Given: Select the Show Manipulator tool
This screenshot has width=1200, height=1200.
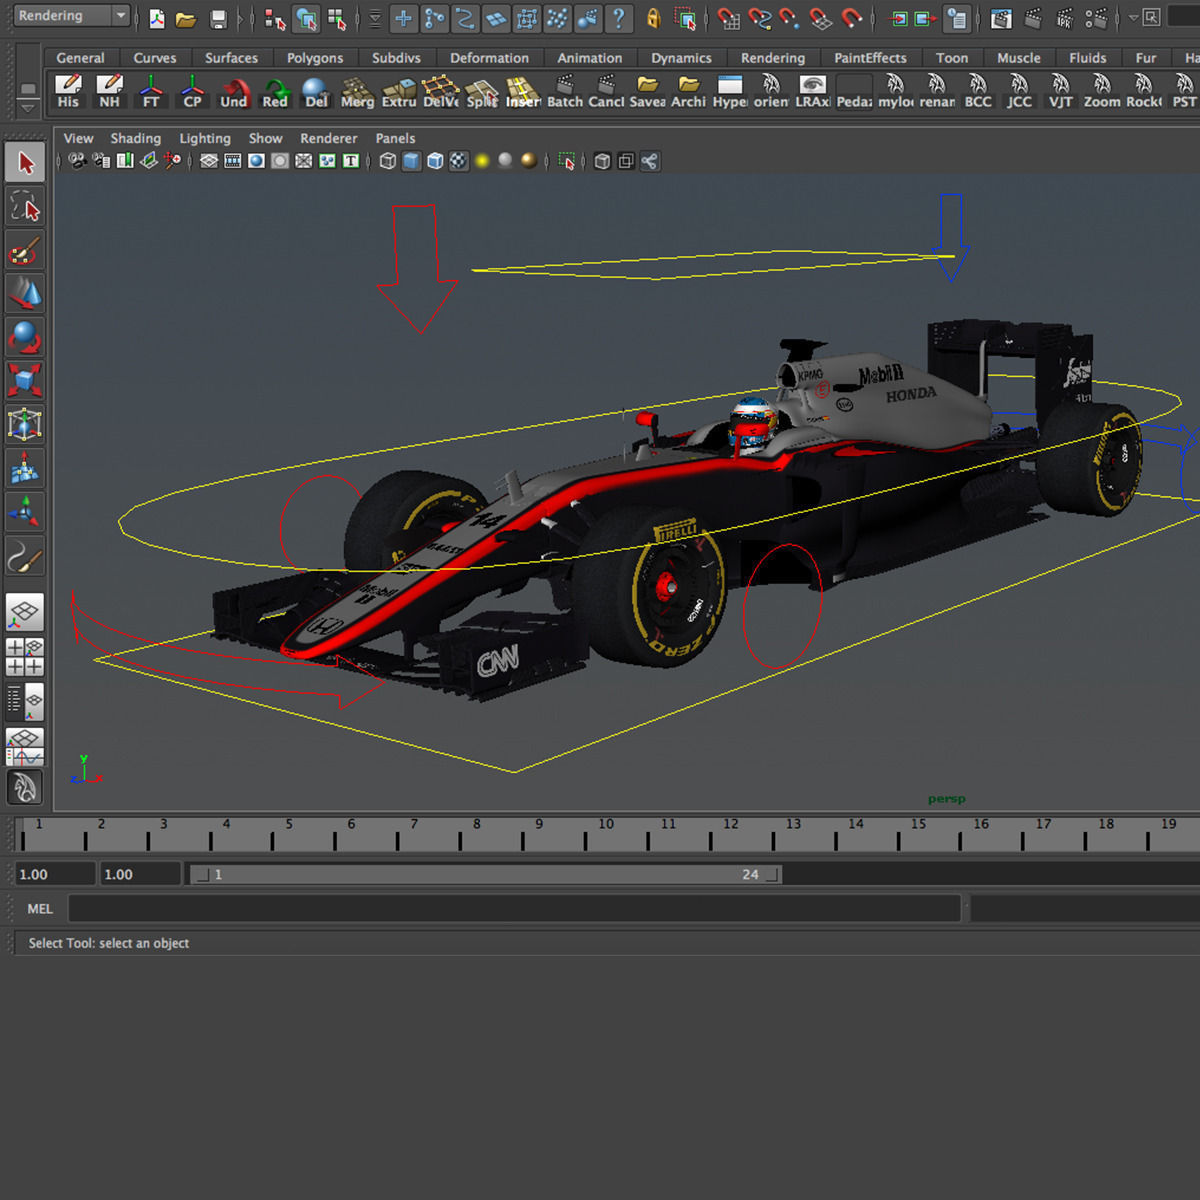Looking at the screenshot, I should tap(25, 512).
